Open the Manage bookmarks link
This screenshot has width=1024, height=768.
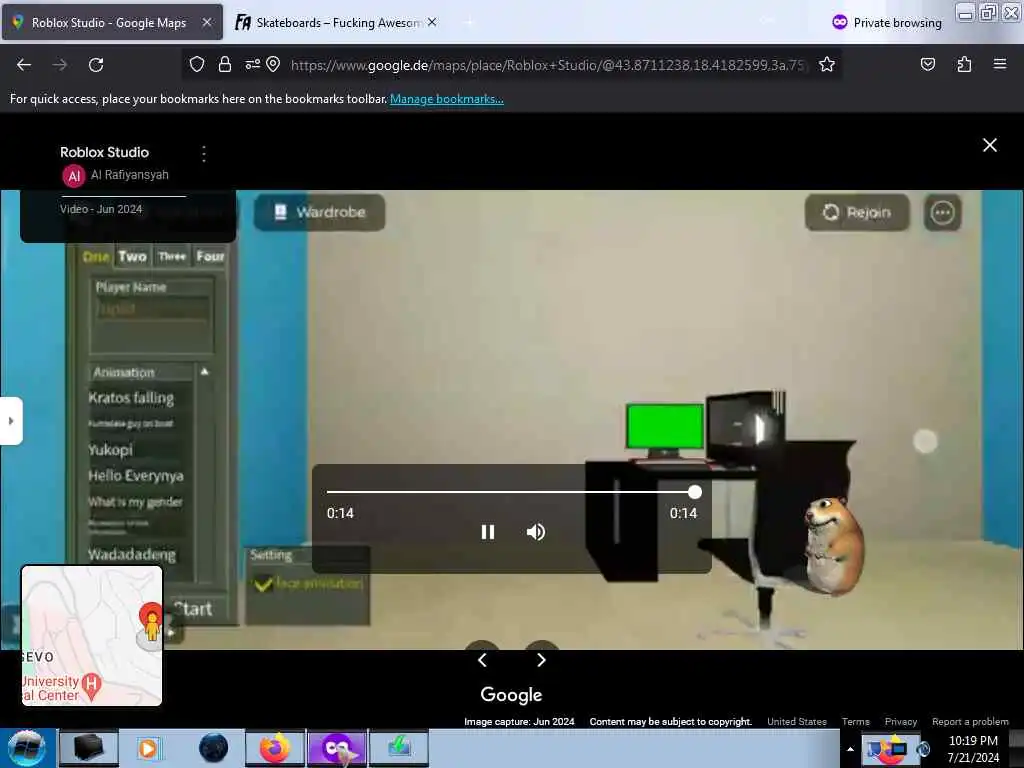[x=447, y=99]
